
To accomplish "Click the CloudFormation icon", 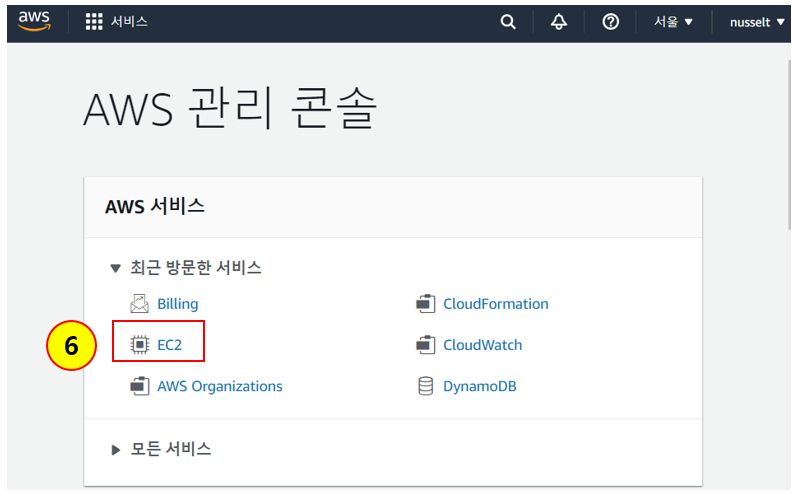I will click(425, 304).
